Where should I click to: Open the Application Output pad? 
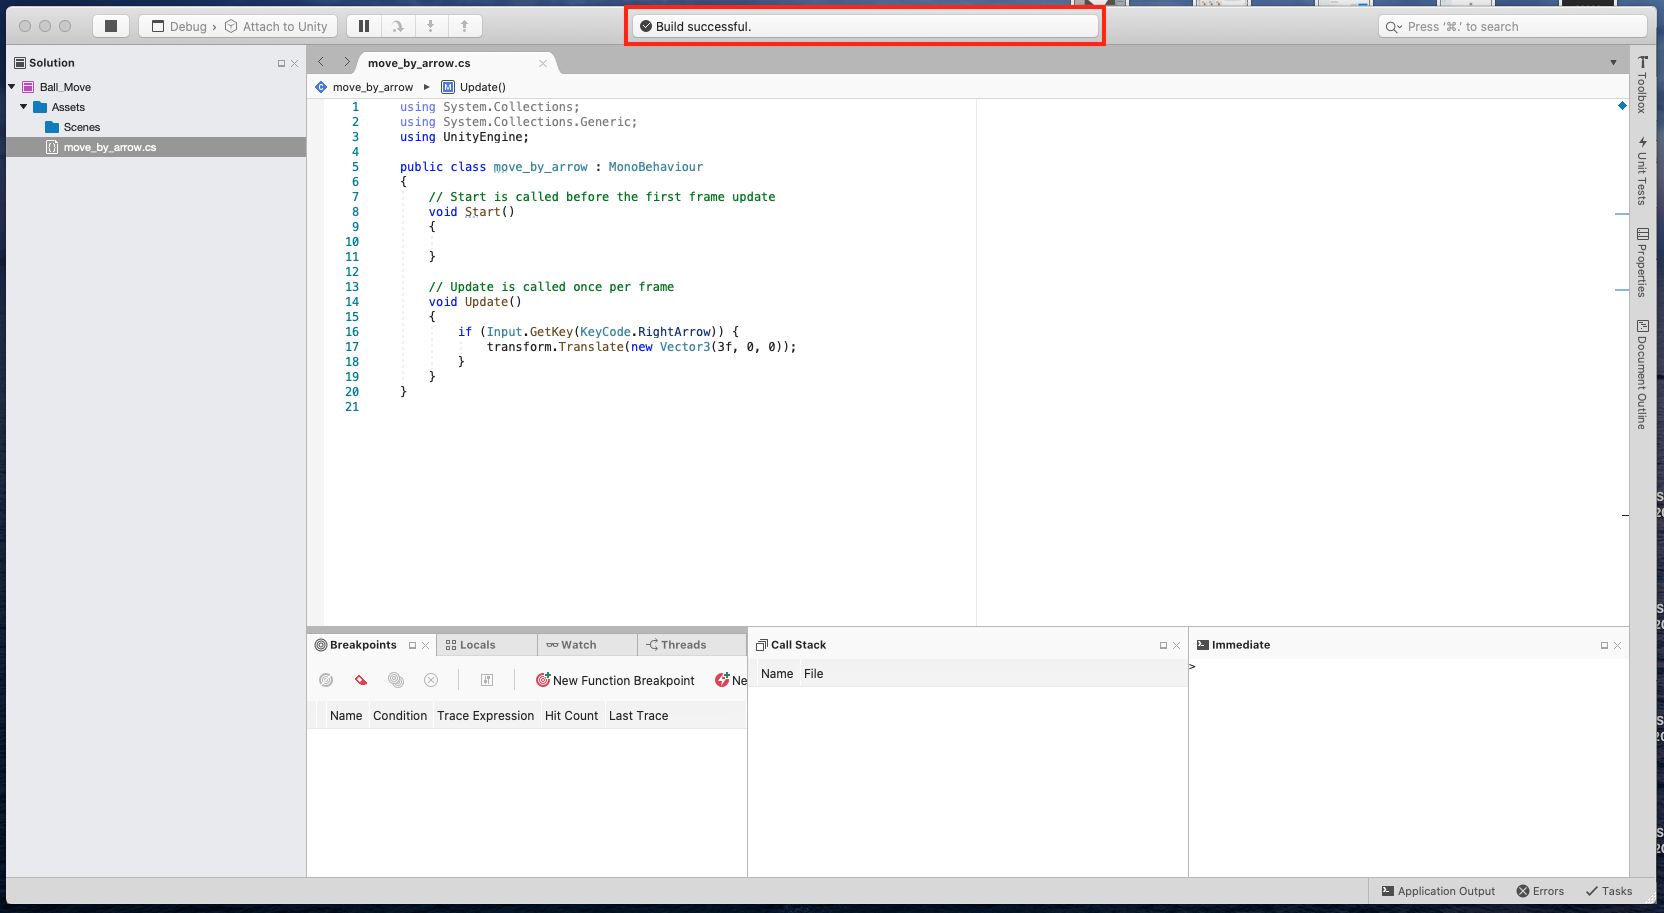[x=1438, y=891]
